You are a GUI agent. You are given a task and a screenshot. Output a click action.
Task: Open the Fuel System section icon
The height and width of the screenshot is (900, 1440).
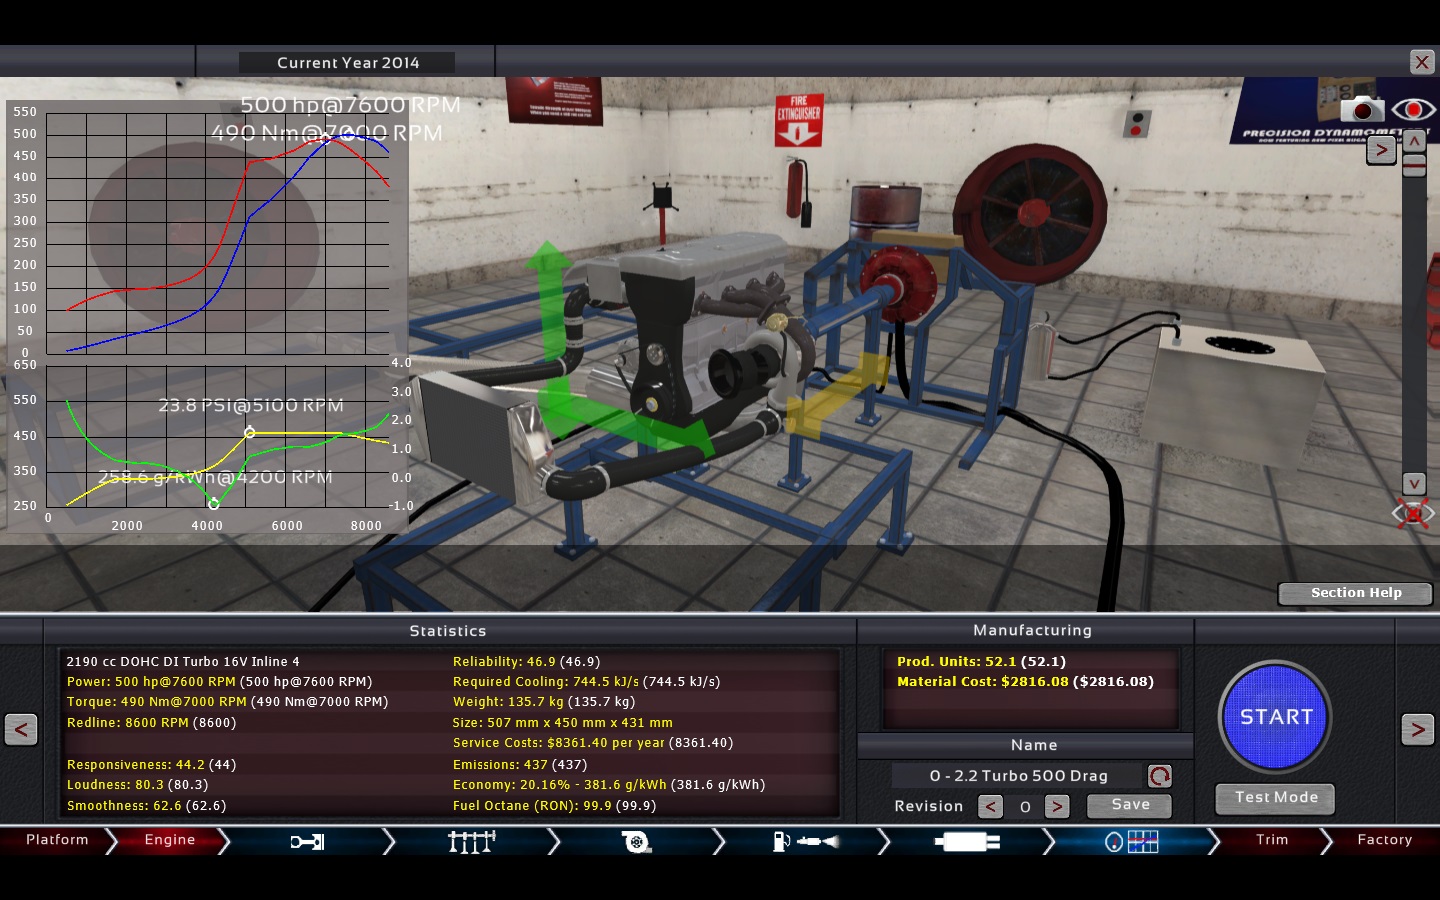click(x=805, y=842)
